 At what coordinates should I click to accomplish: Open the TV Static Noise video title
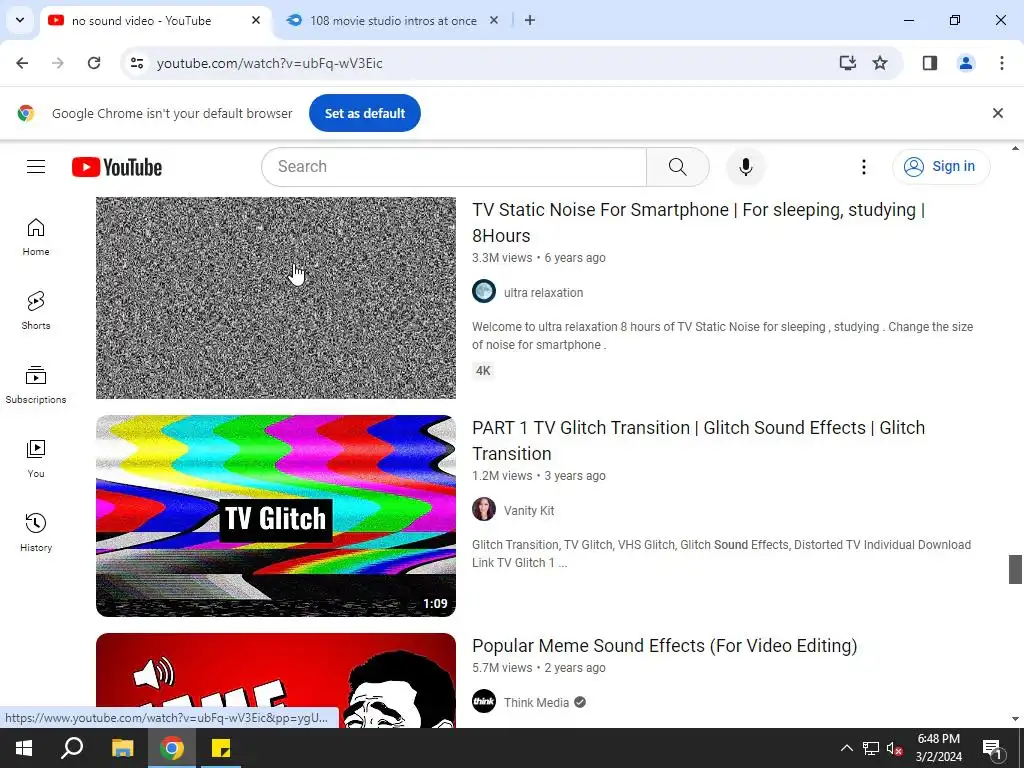pos(698,223)
